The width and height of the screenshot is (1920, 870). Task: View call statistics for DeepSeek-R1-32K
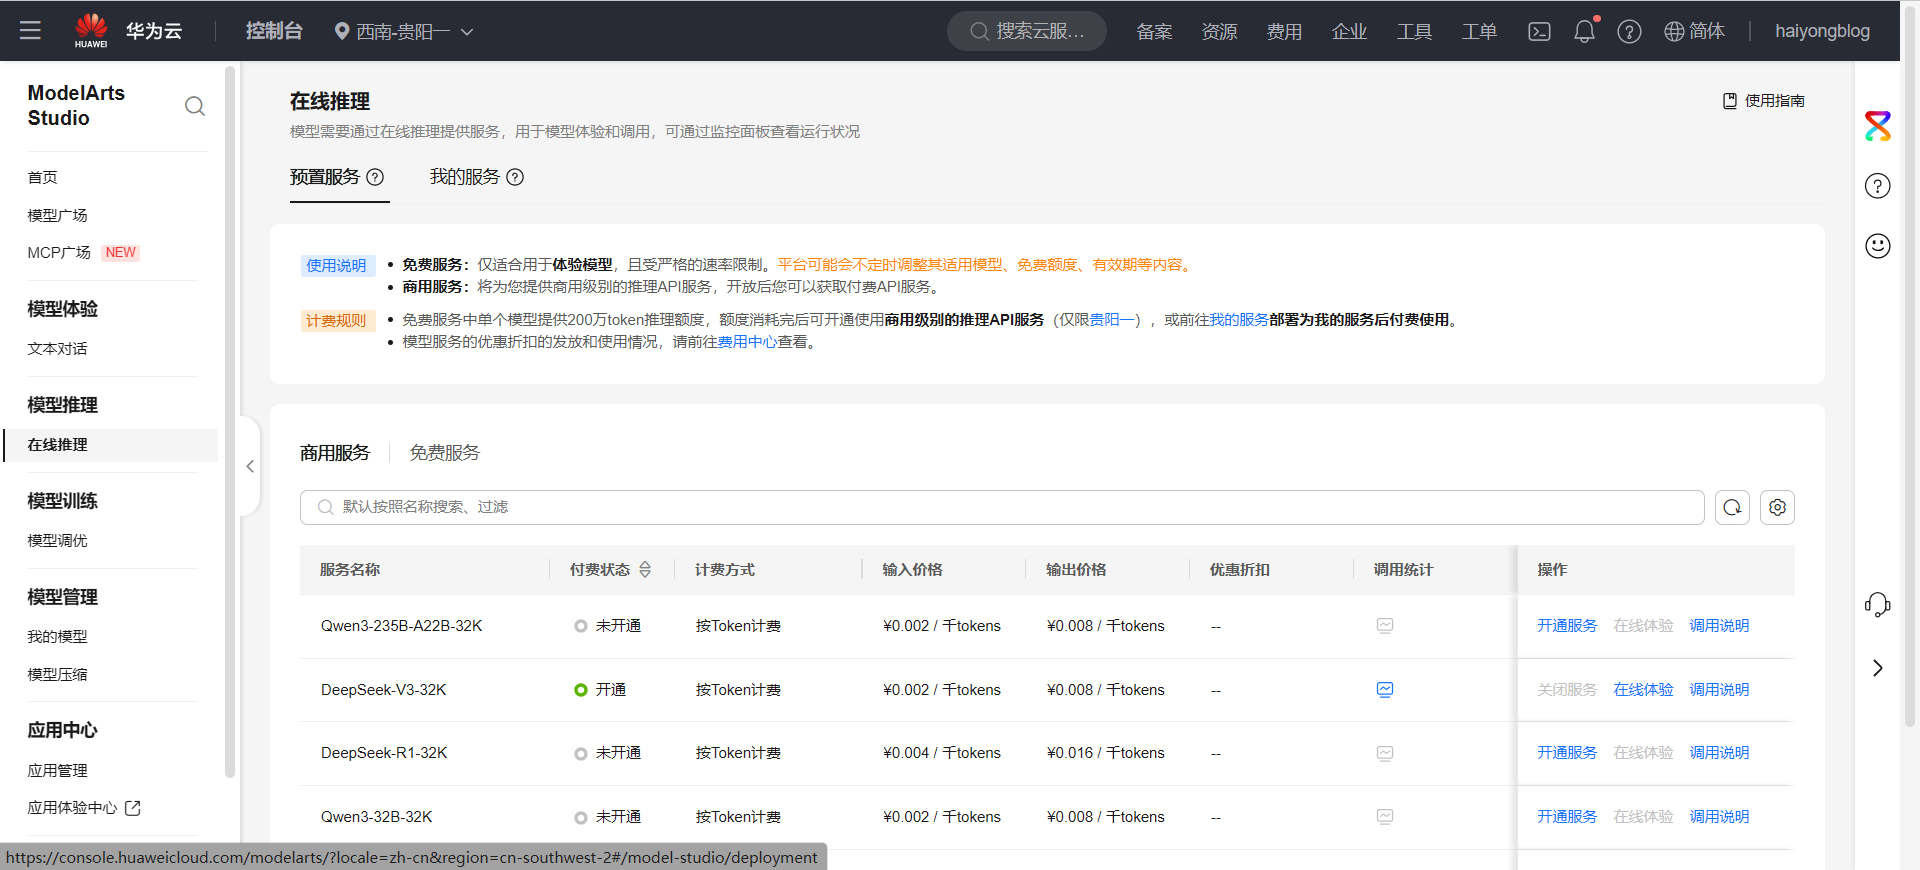(1385, 753)
